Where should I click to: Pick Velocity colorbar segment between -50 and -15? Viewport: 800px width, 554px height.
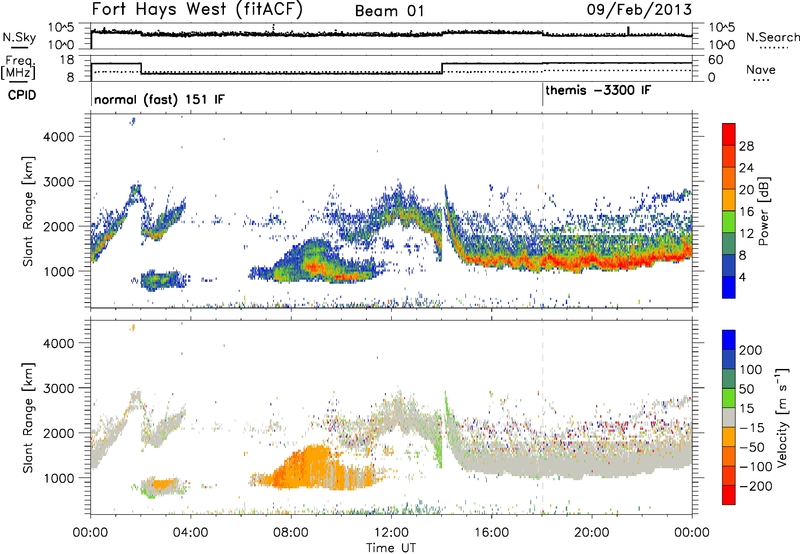[x=729, y=437]
